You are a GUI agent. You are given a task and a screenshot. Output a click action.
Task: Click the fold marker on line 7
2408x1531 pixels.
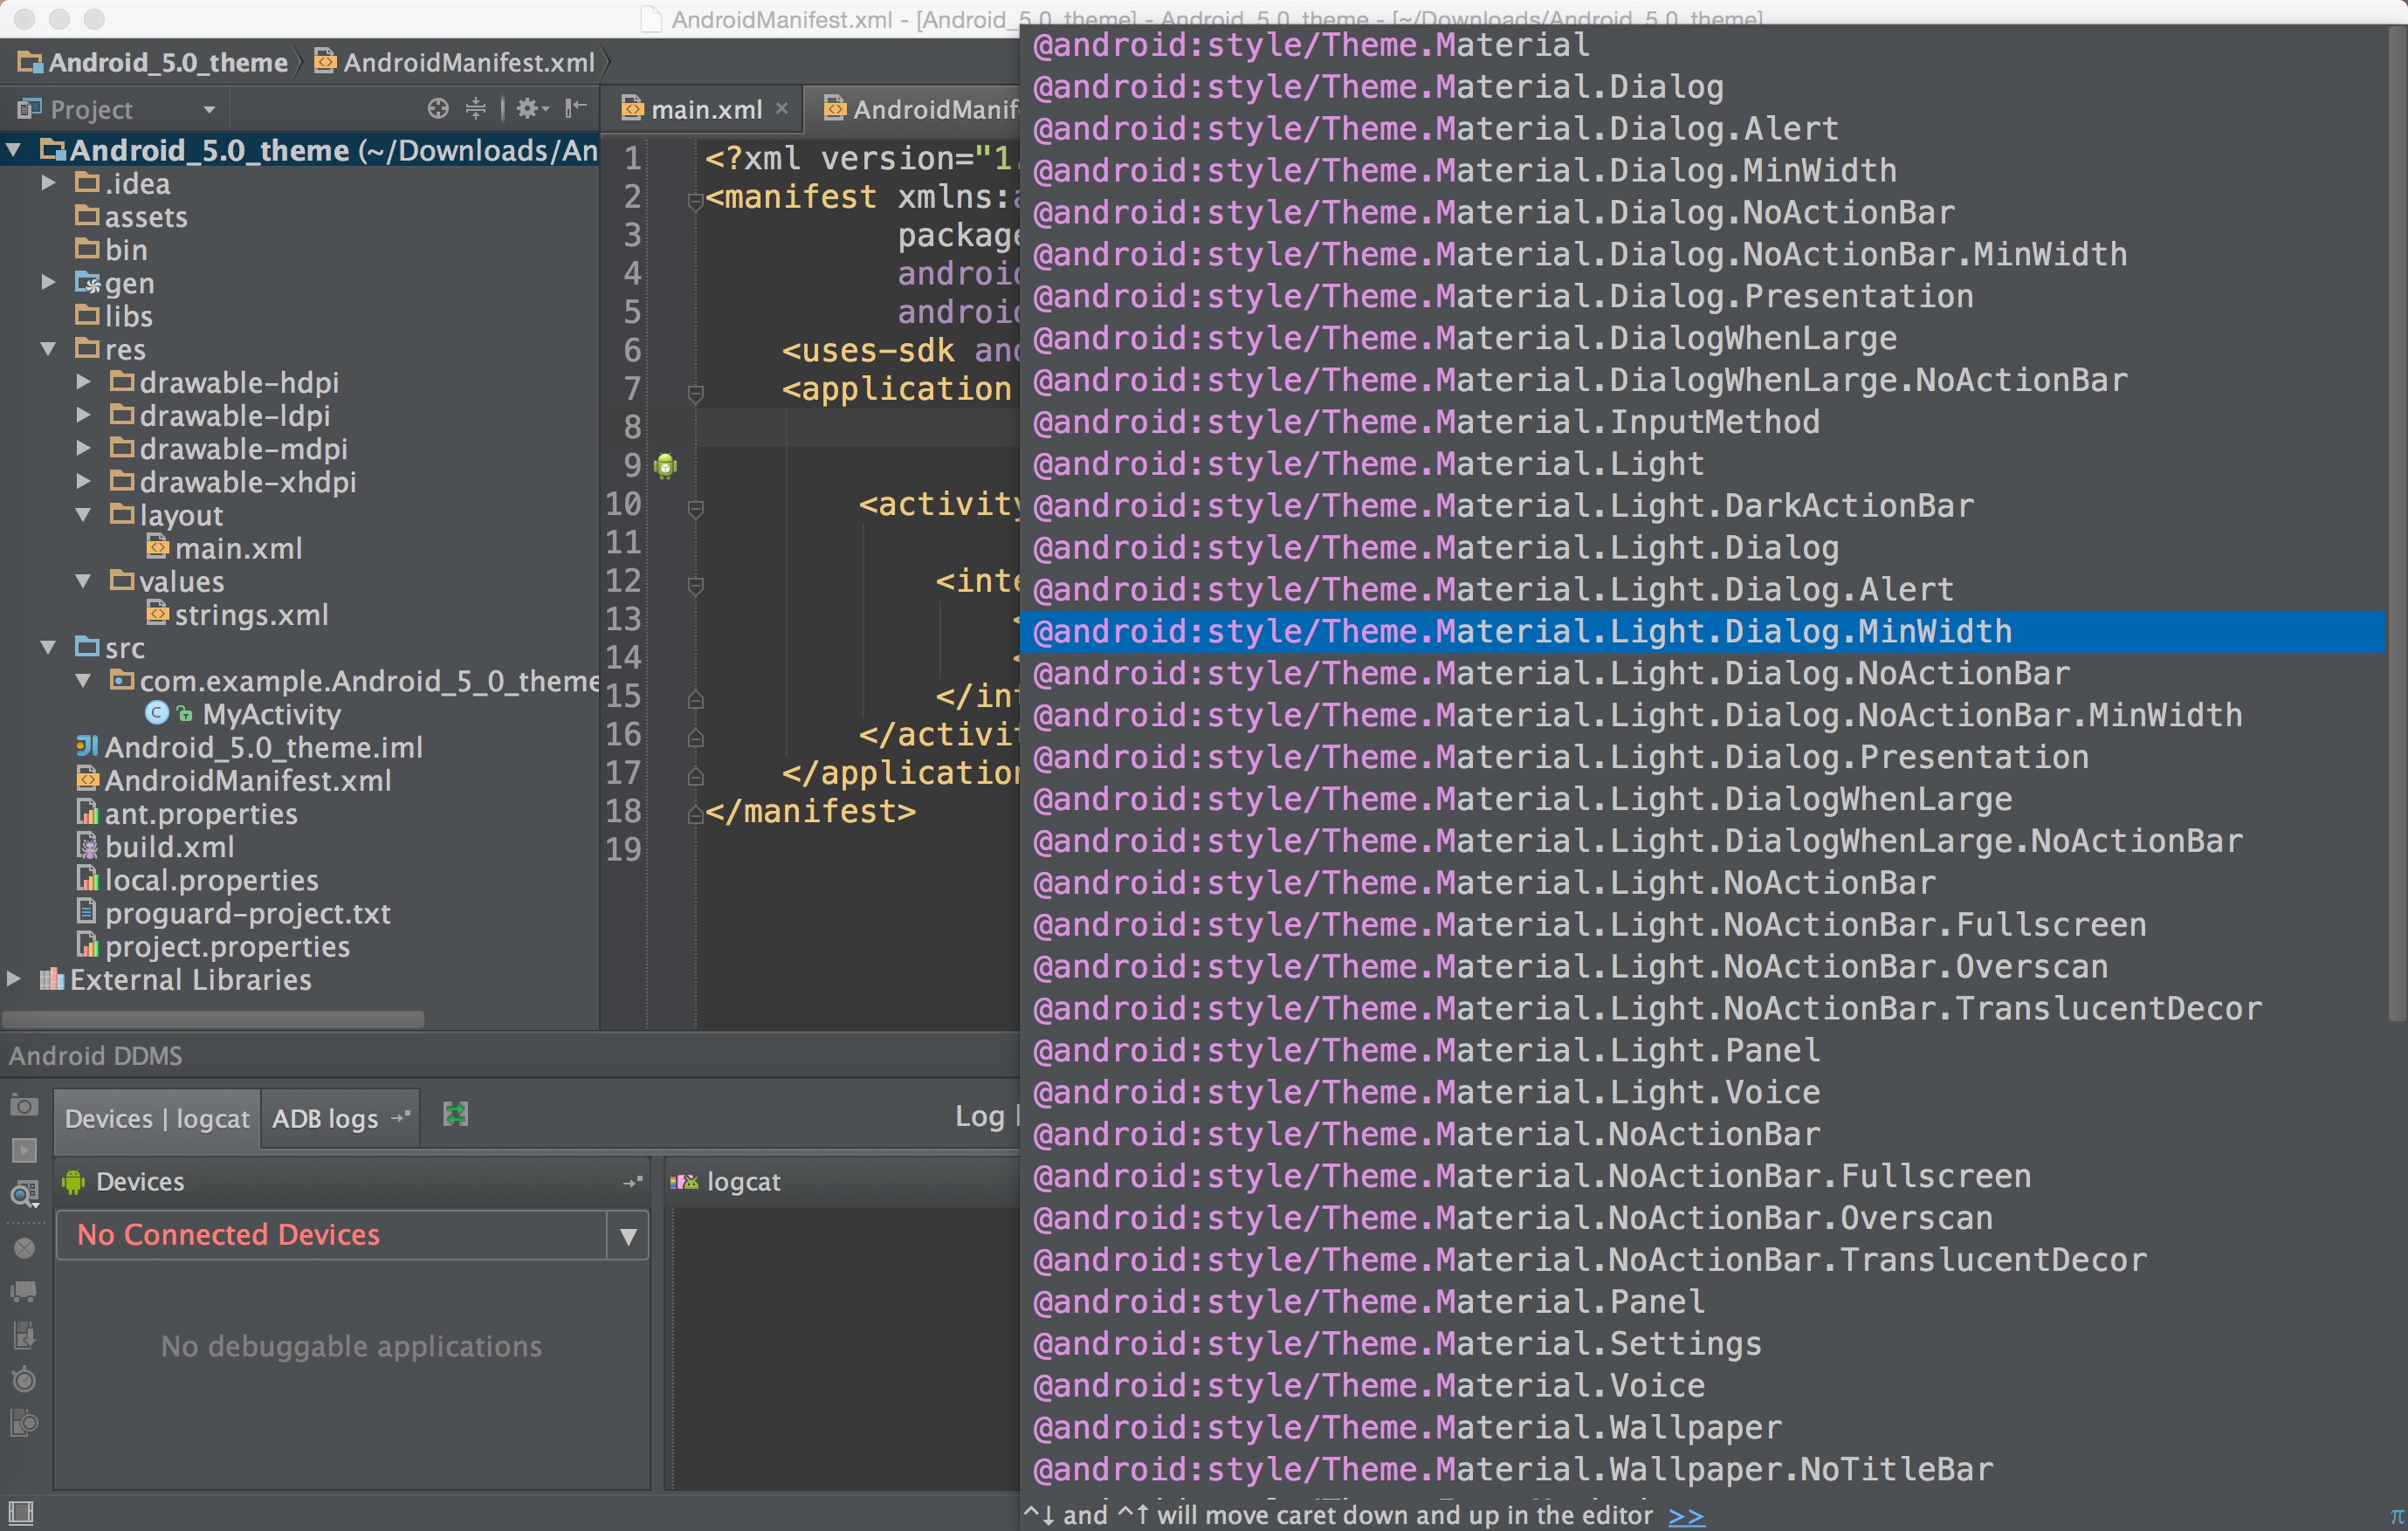[x=696, y=394]
